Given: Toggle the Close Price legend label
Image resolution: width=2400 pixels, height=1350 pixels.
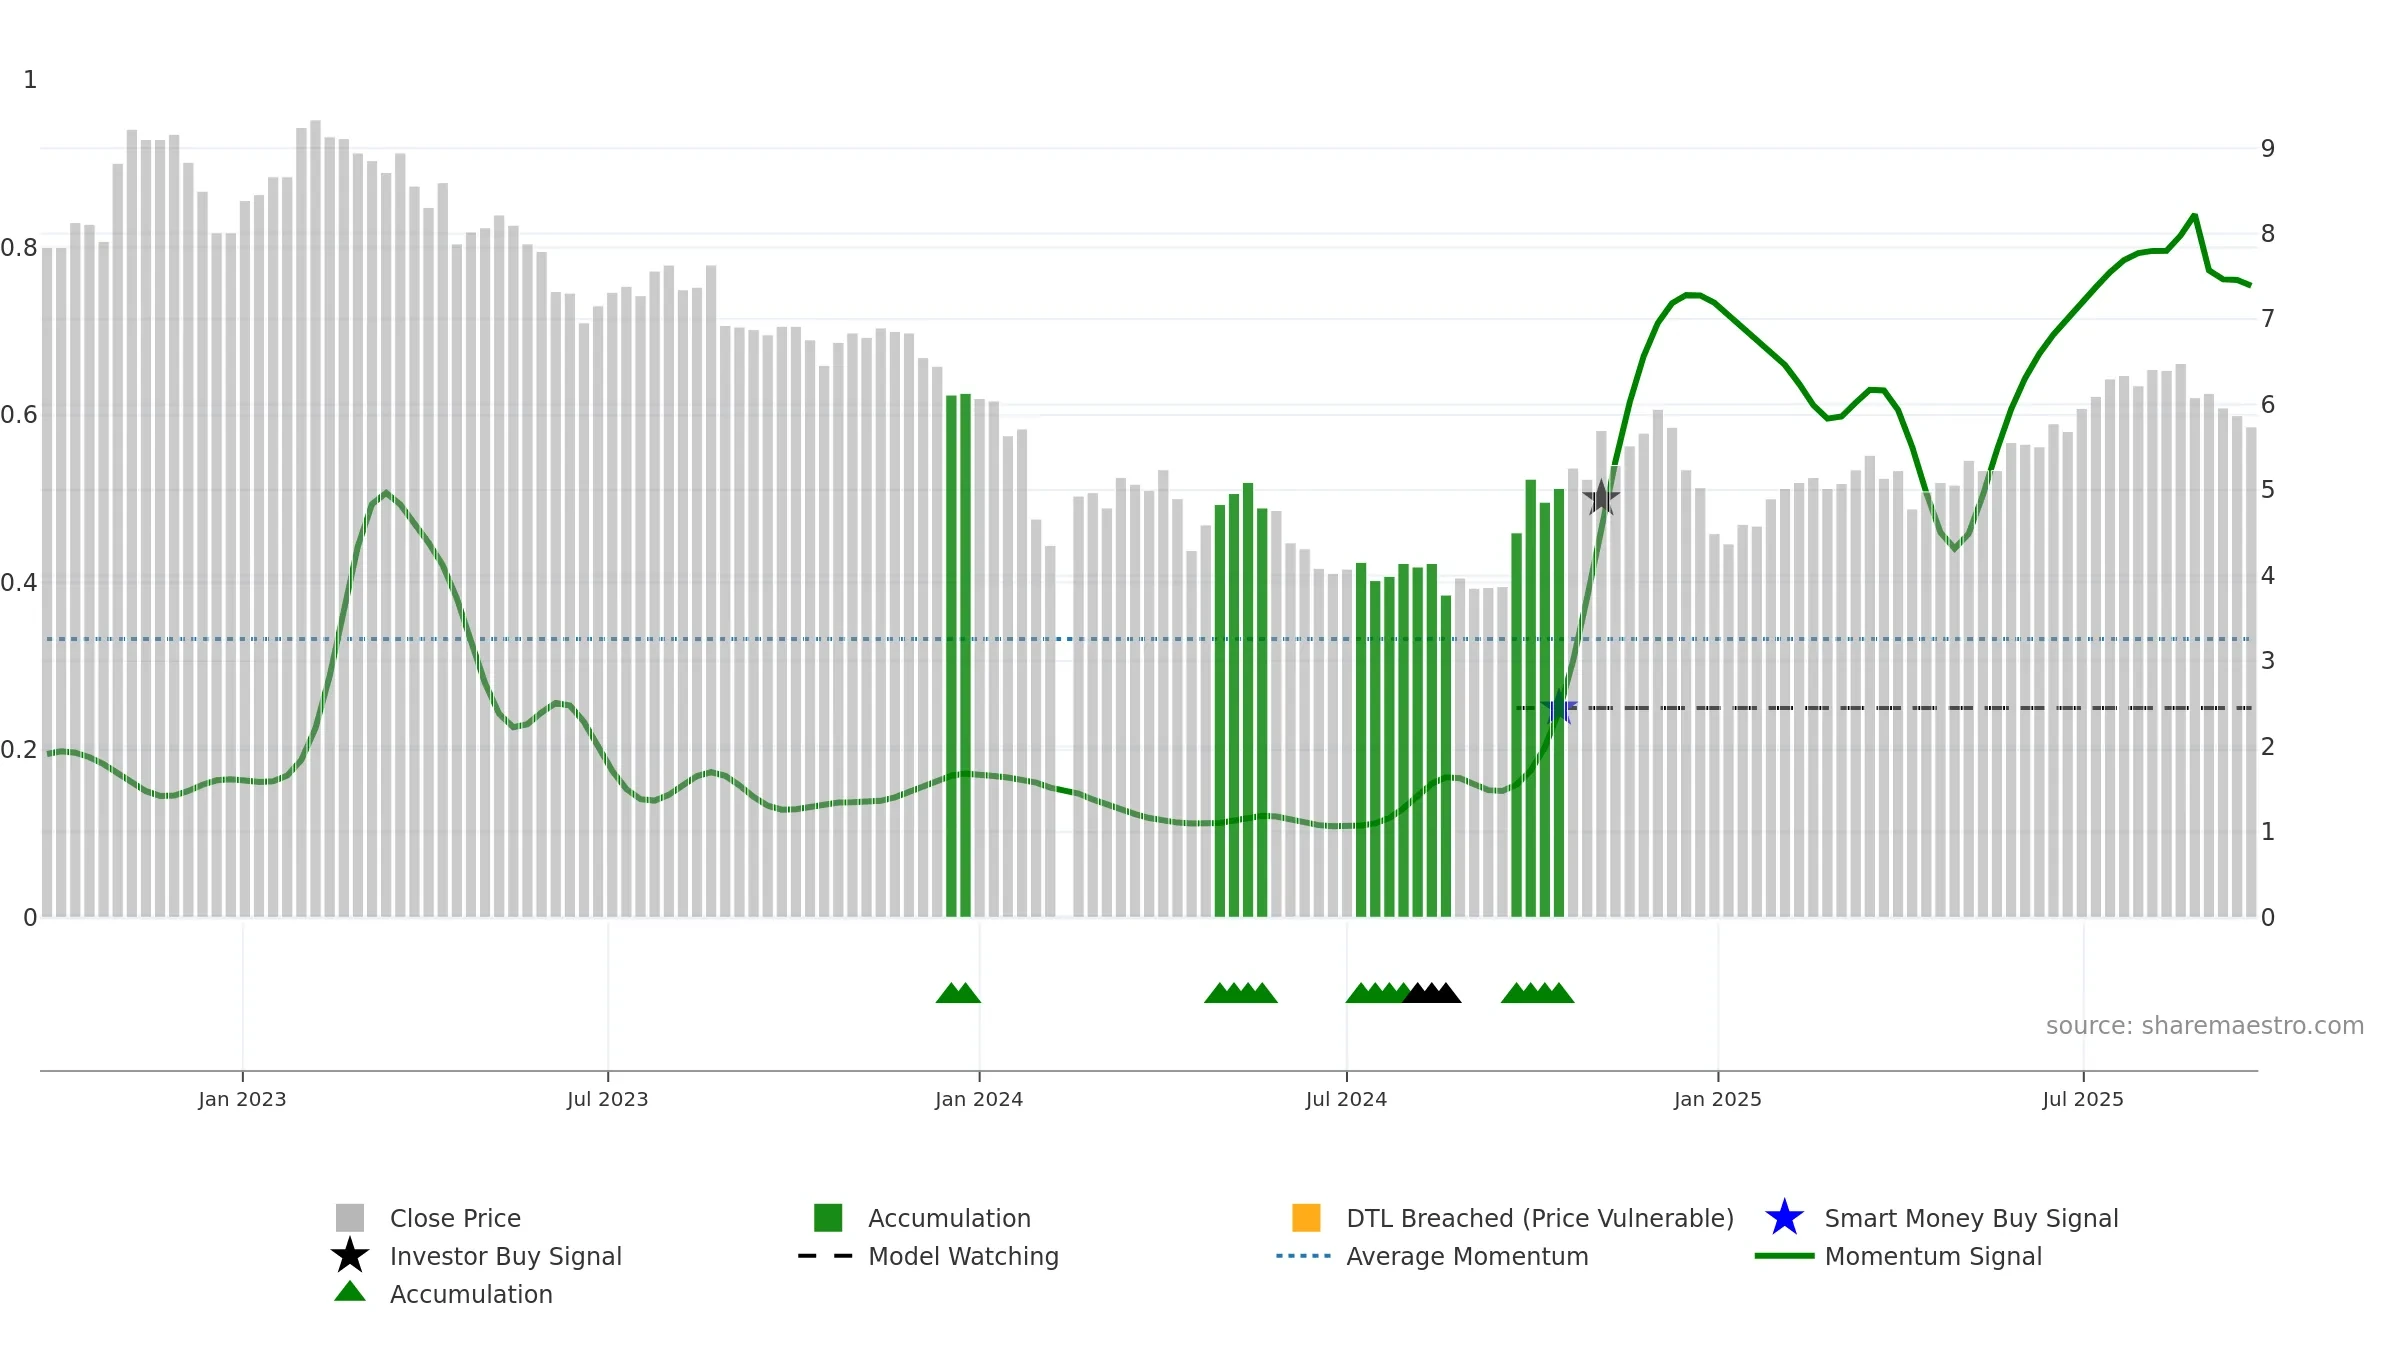Looking at the screenshot, I should point(455,1219).
